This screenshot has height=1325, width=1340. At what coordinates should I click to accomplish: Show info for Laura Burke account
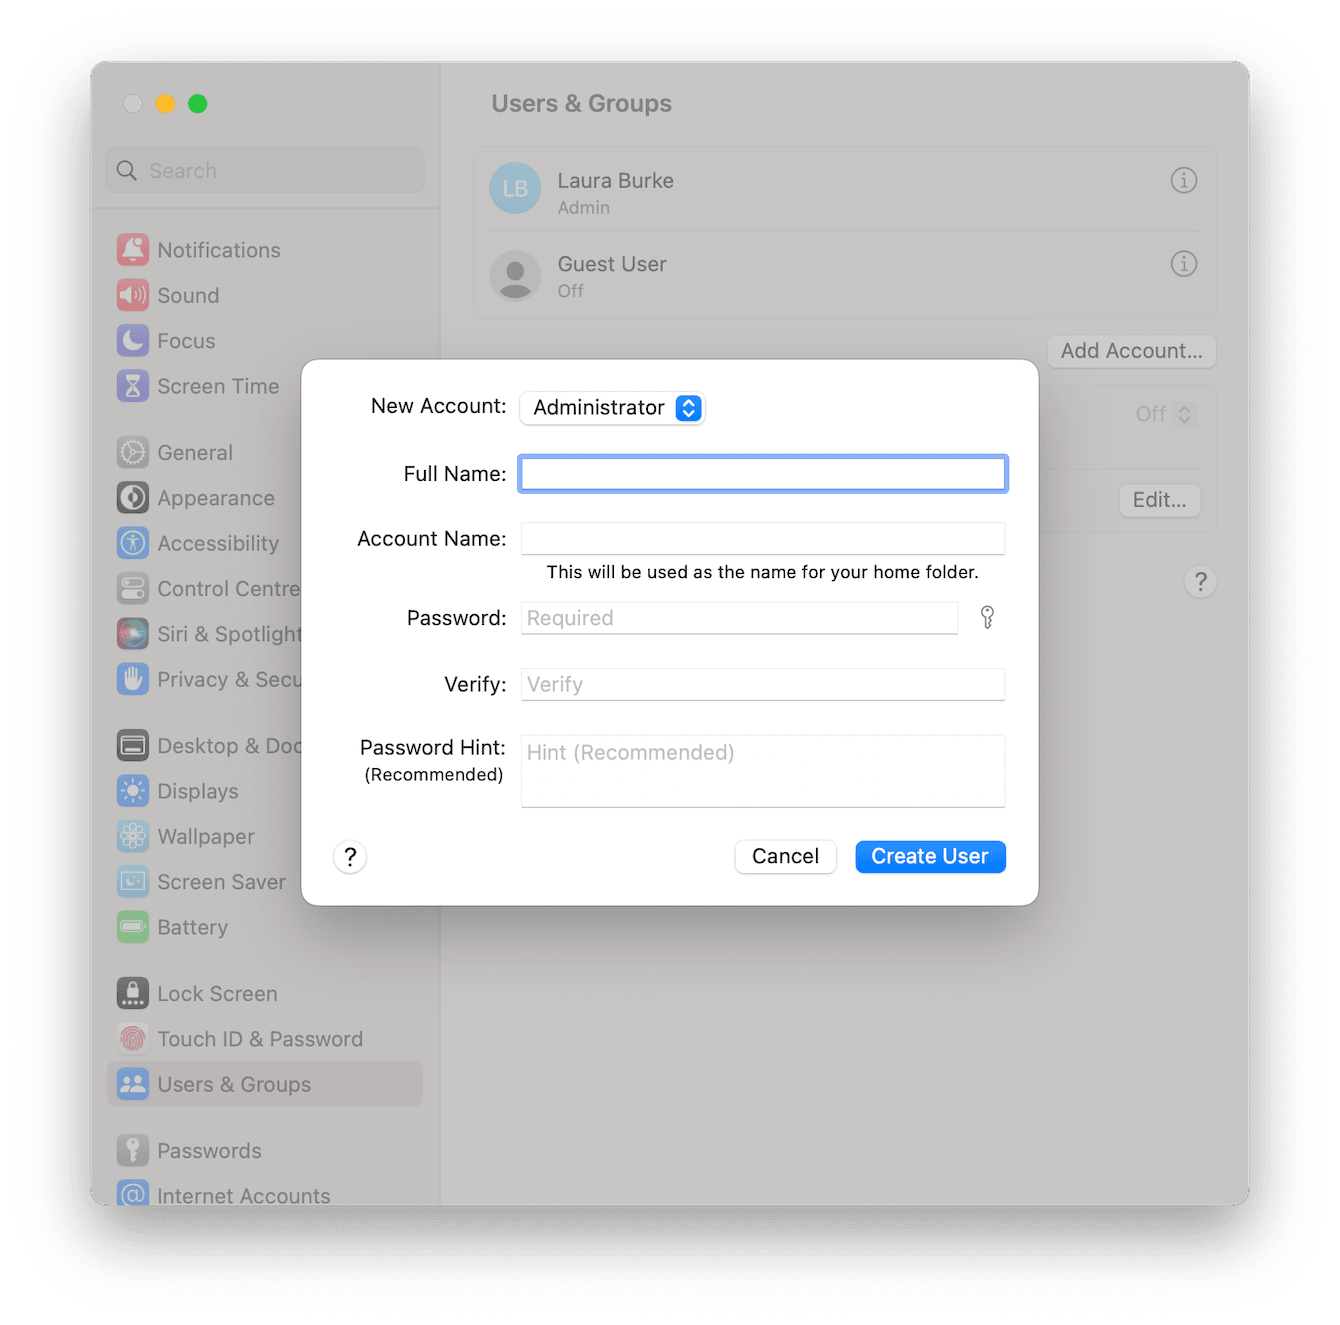click(1184, 180)
